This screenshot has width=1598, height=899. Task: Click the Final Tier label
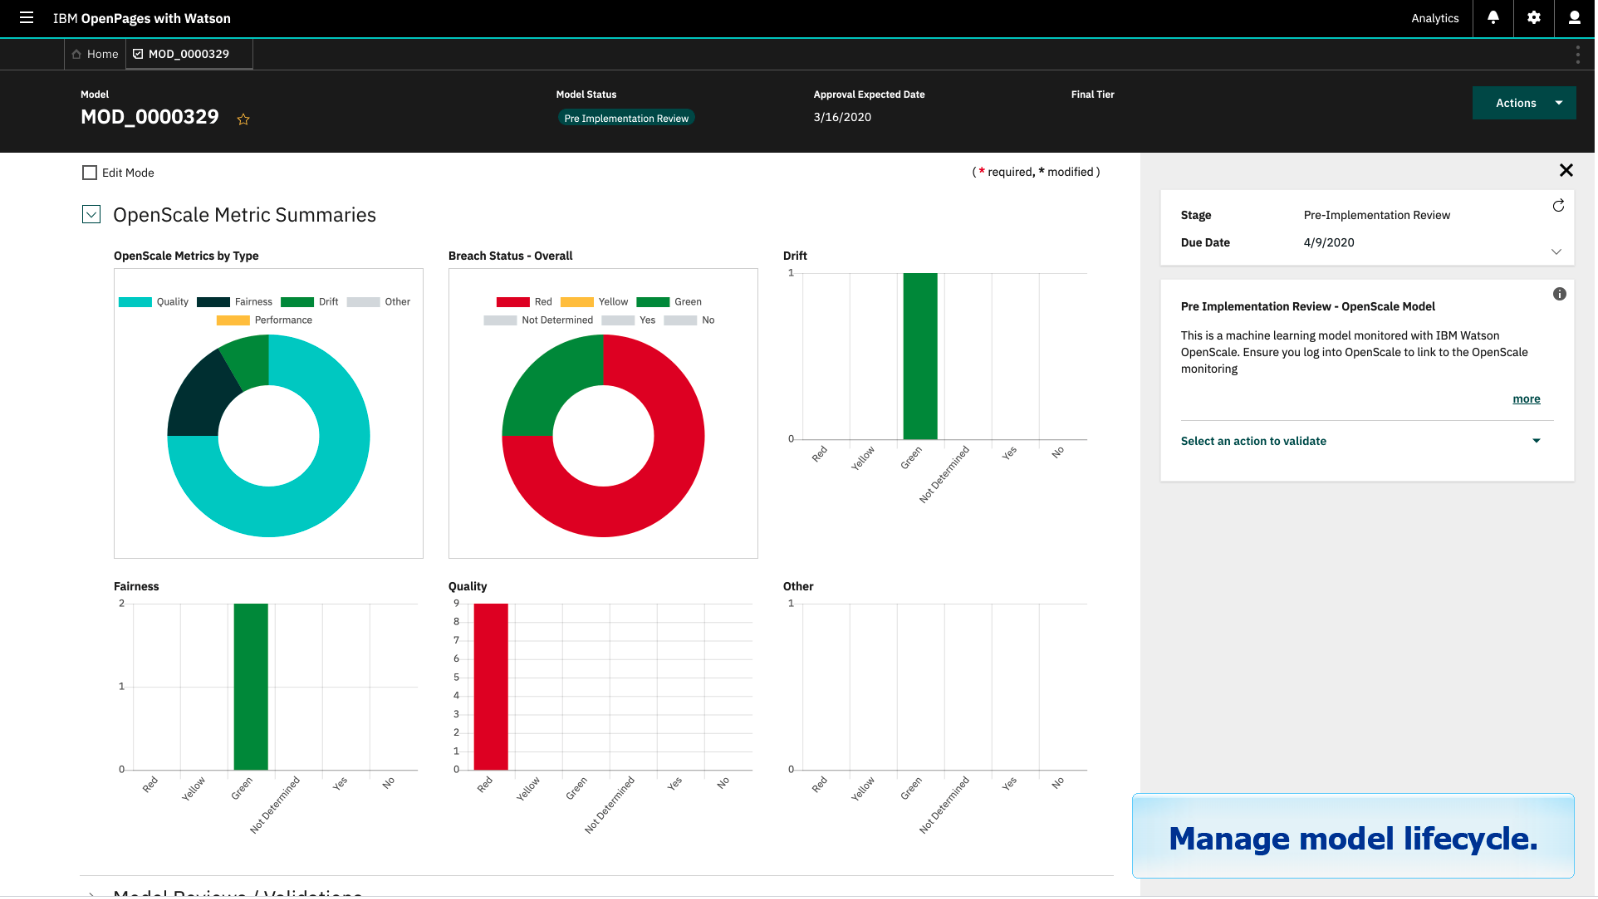click(1092, 95)
